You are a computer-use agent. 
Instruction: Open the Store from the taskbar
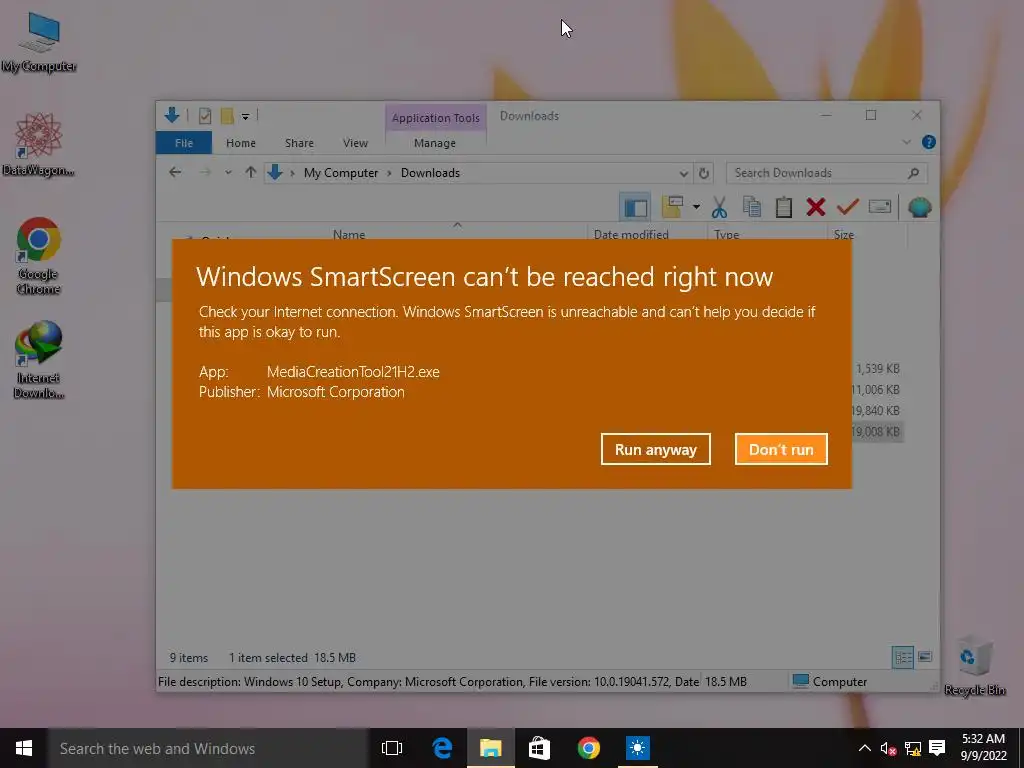coord(539,748)
